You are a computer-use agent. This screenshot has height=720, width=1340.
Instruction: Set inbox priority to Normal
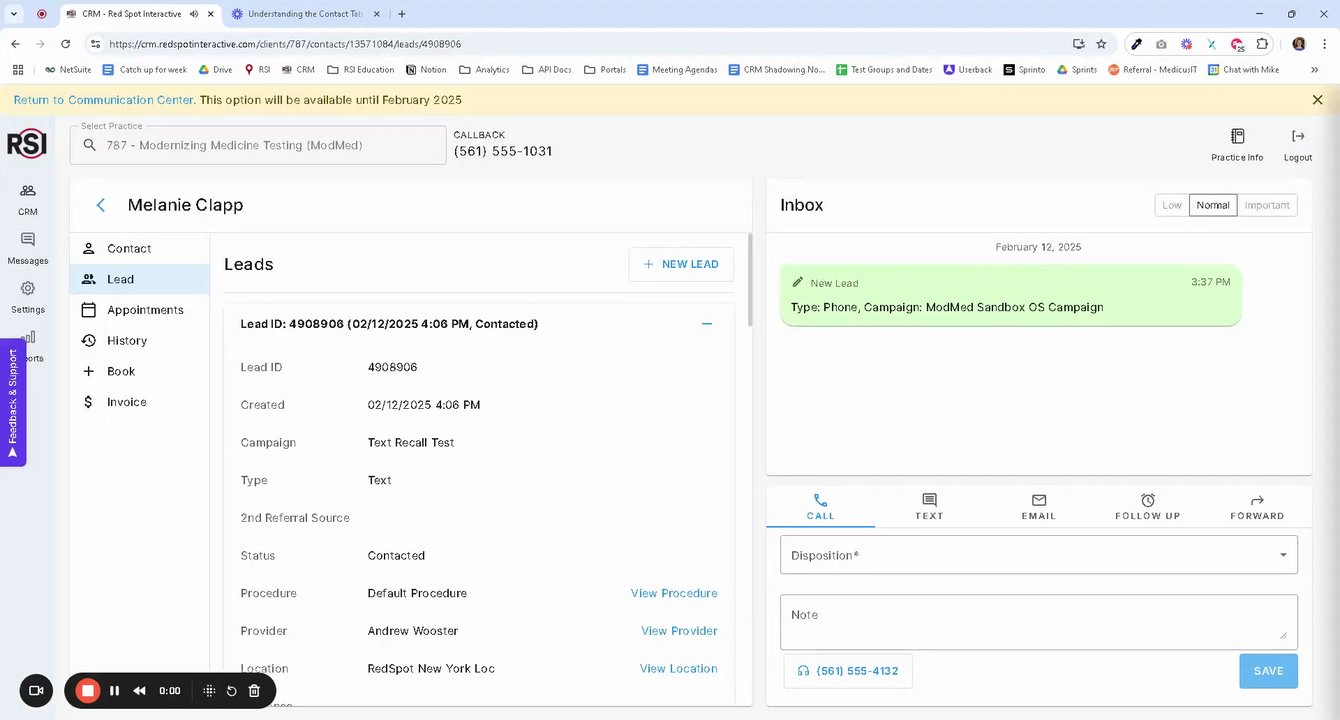pyautogui.click(x=1213, y=205)
